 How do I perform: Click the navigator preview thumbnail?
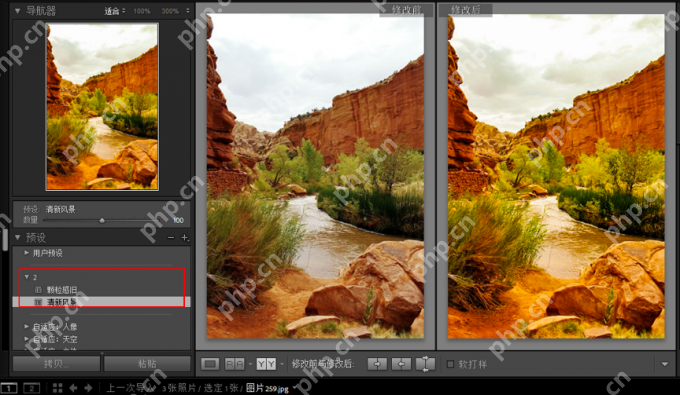pos(102,107)
